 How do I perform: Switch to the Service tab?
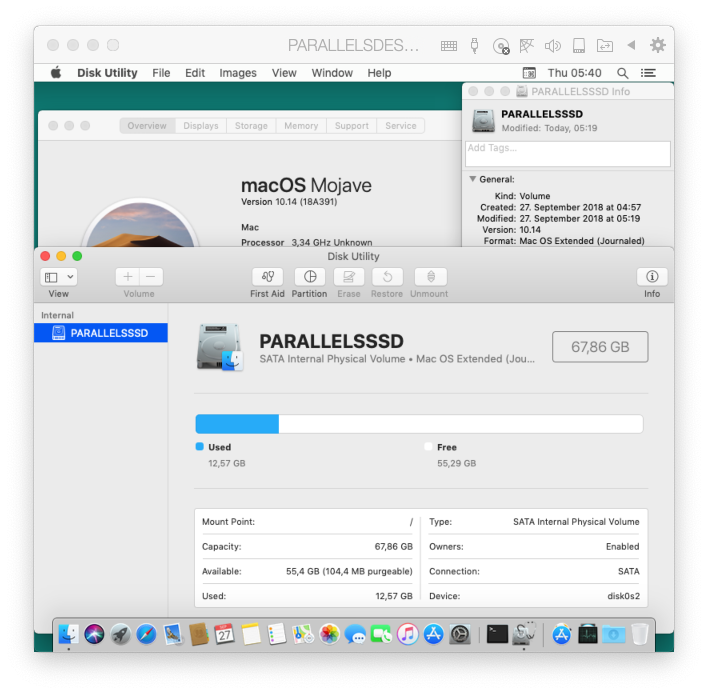click(x=401, y=126)
